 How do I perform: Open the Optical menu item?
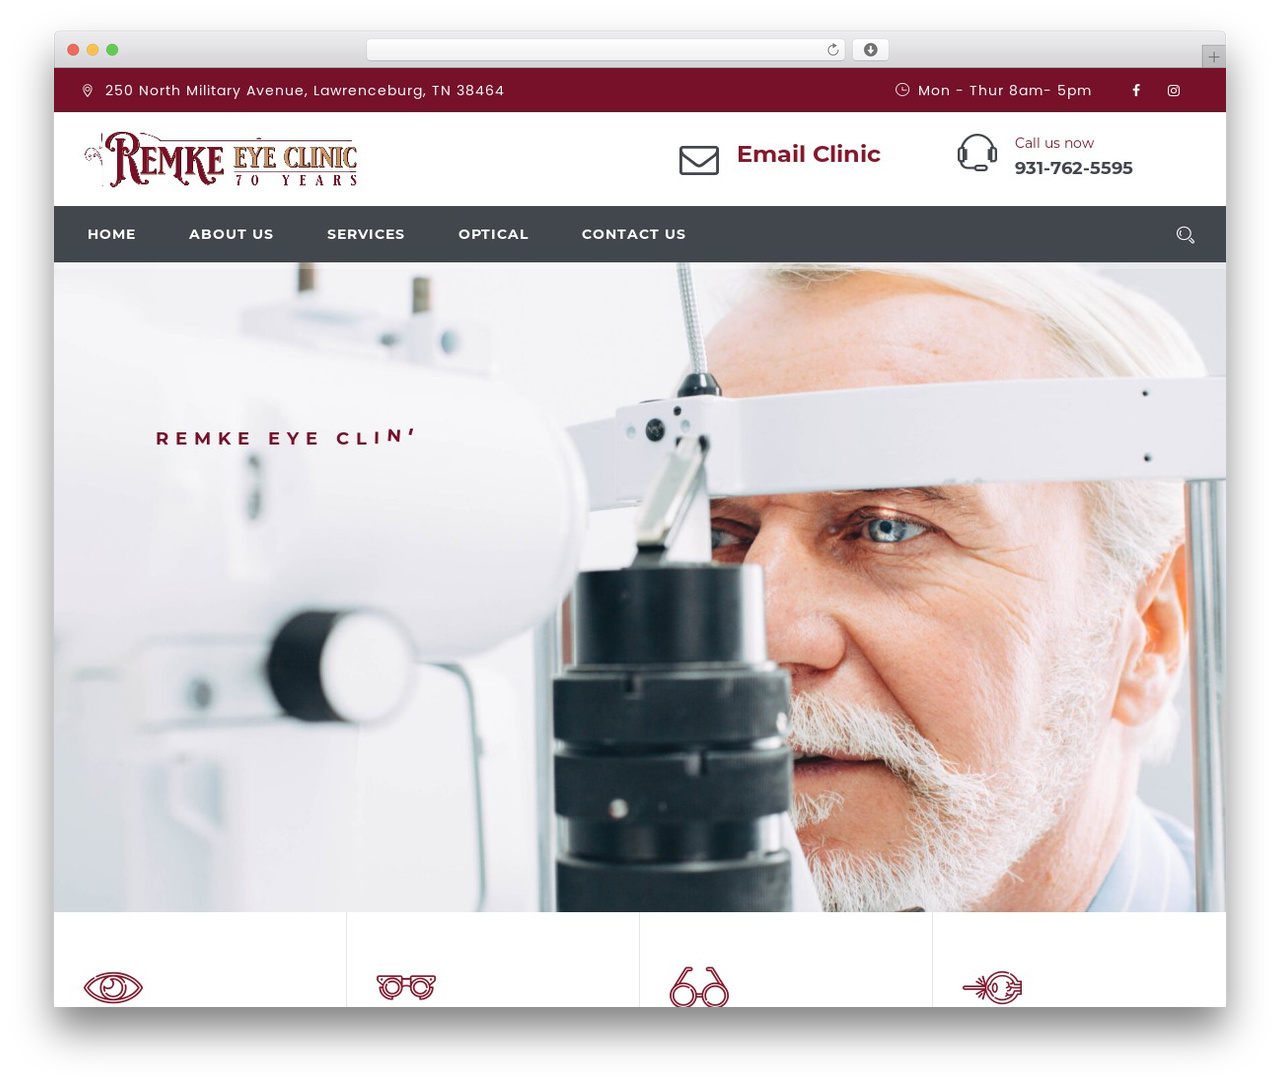pos(493,234)
